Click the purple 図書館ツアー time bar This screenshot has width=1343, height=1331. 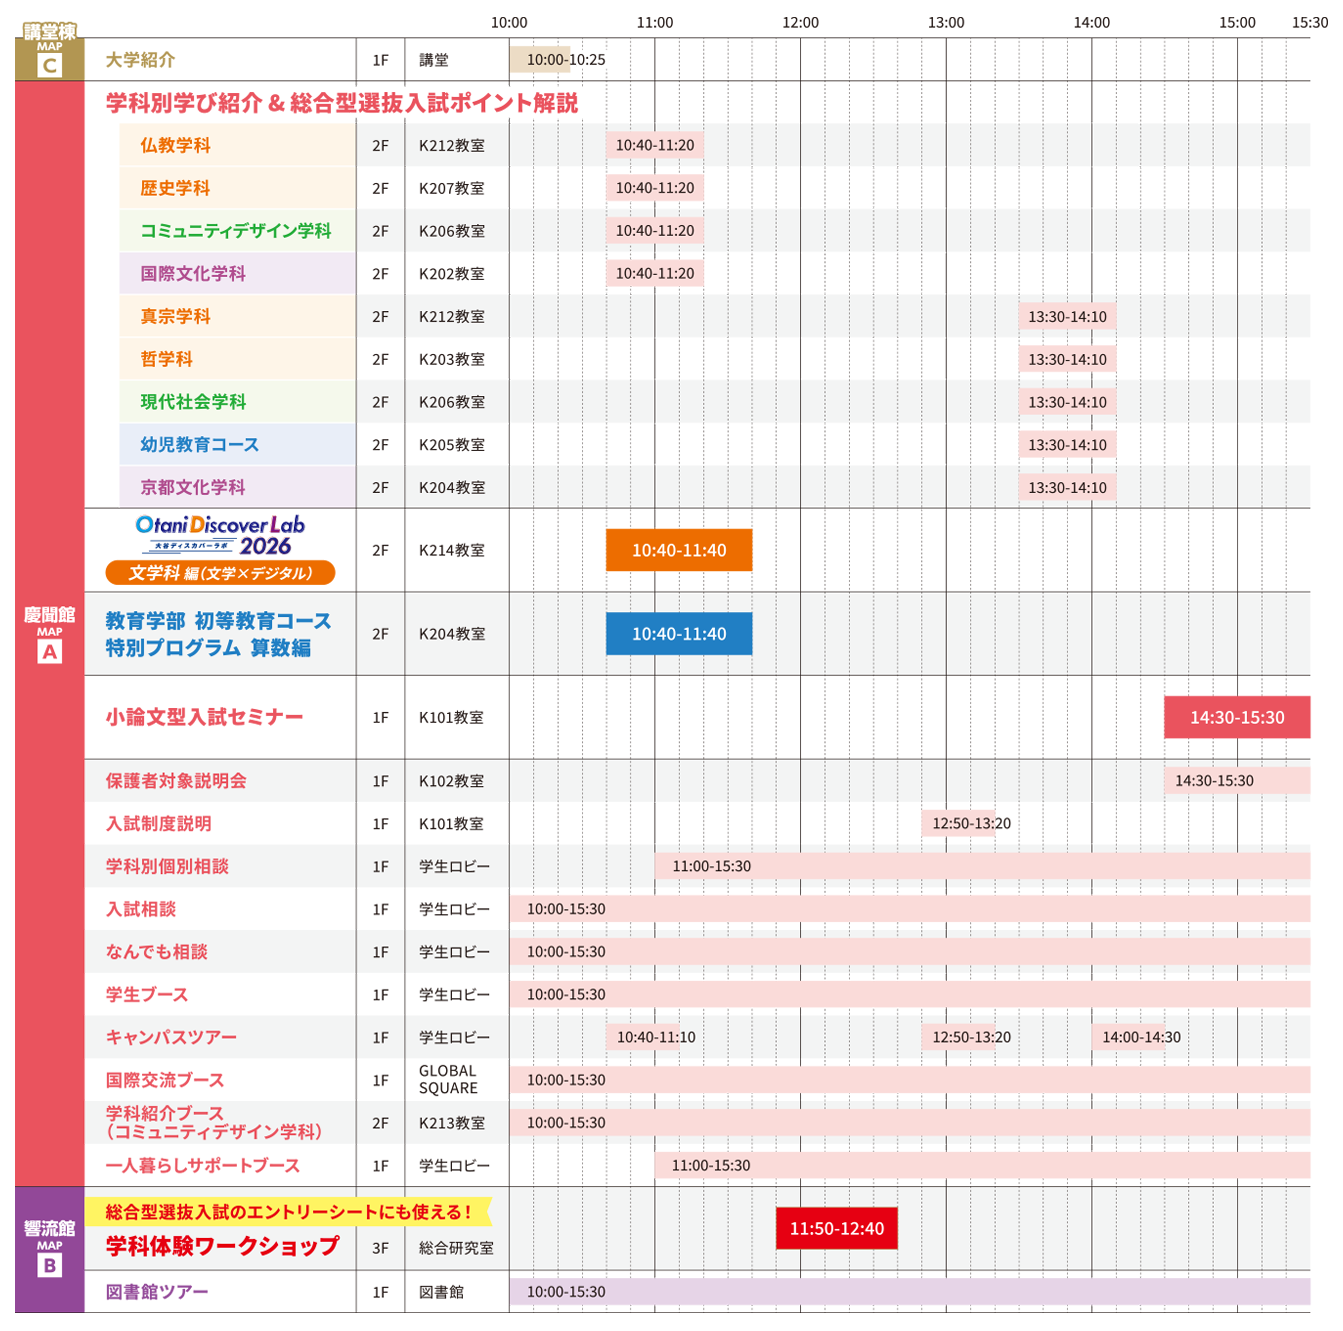coord(910,1292)
